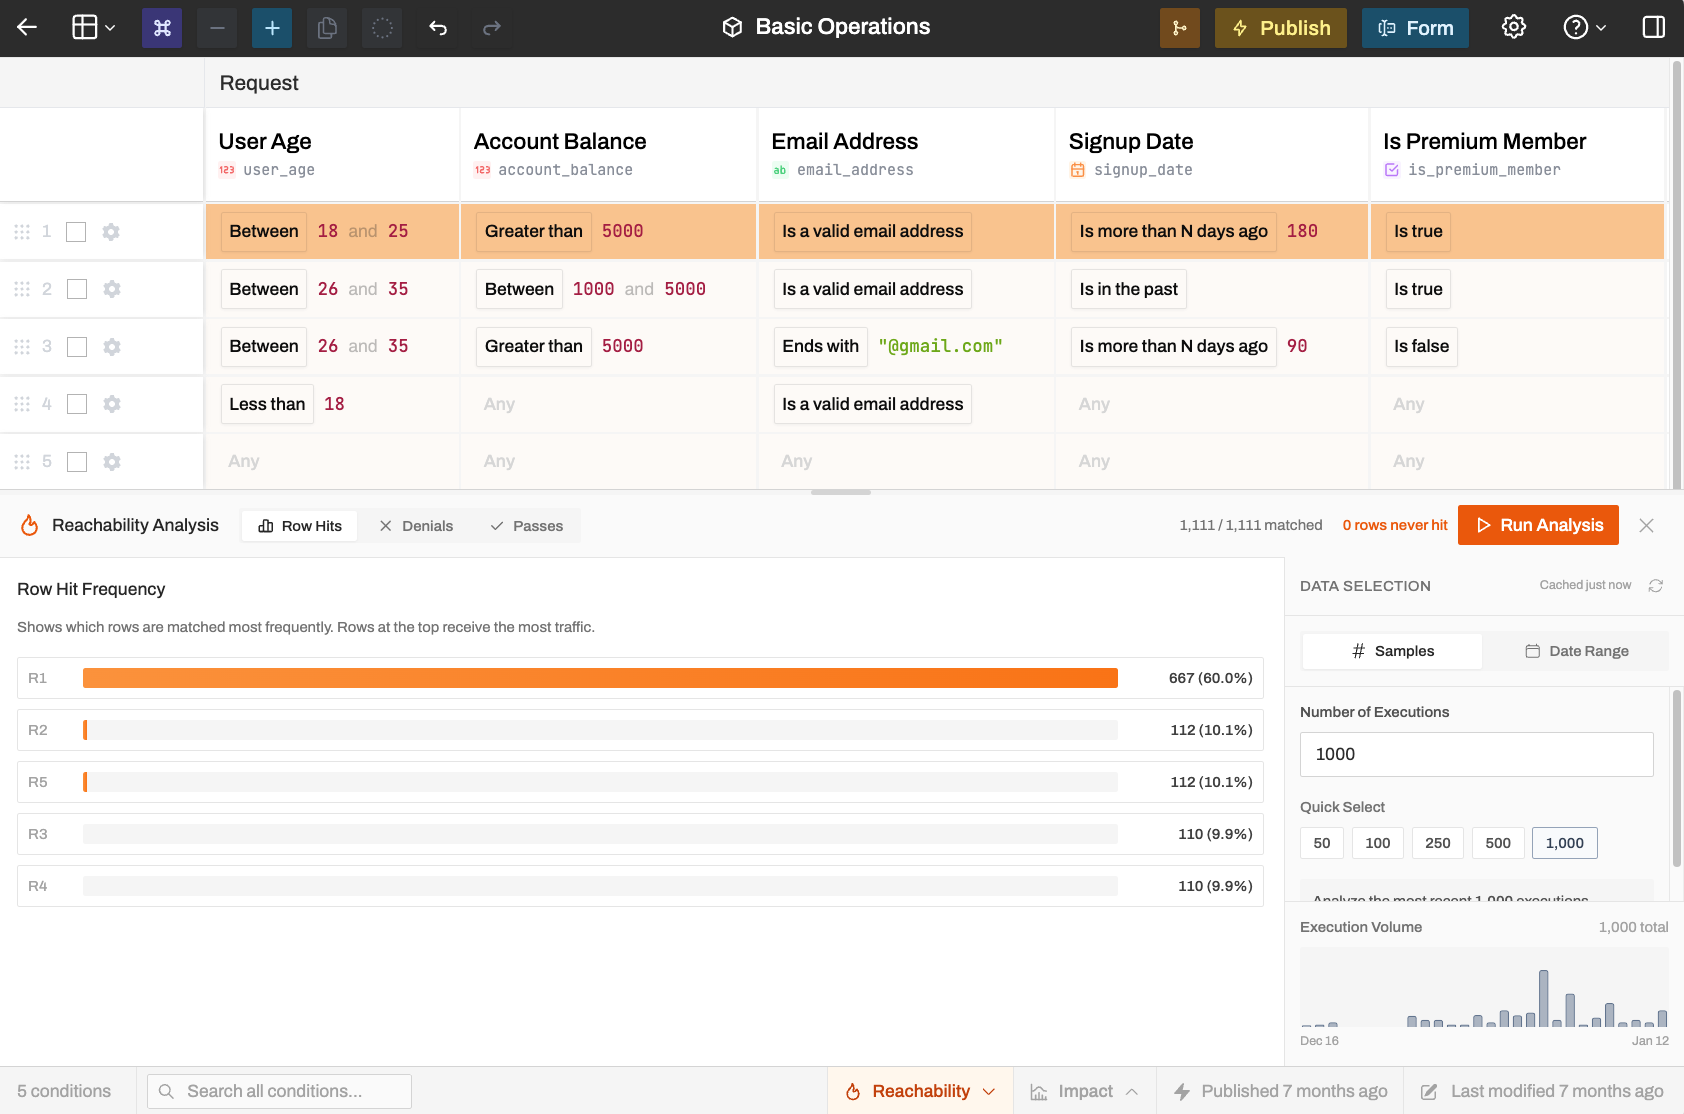The height and width of the screenshot is (1114, 1684).
Task: Click the undo arrow icon
Action: pyautogui.click(x=438, y=28)
